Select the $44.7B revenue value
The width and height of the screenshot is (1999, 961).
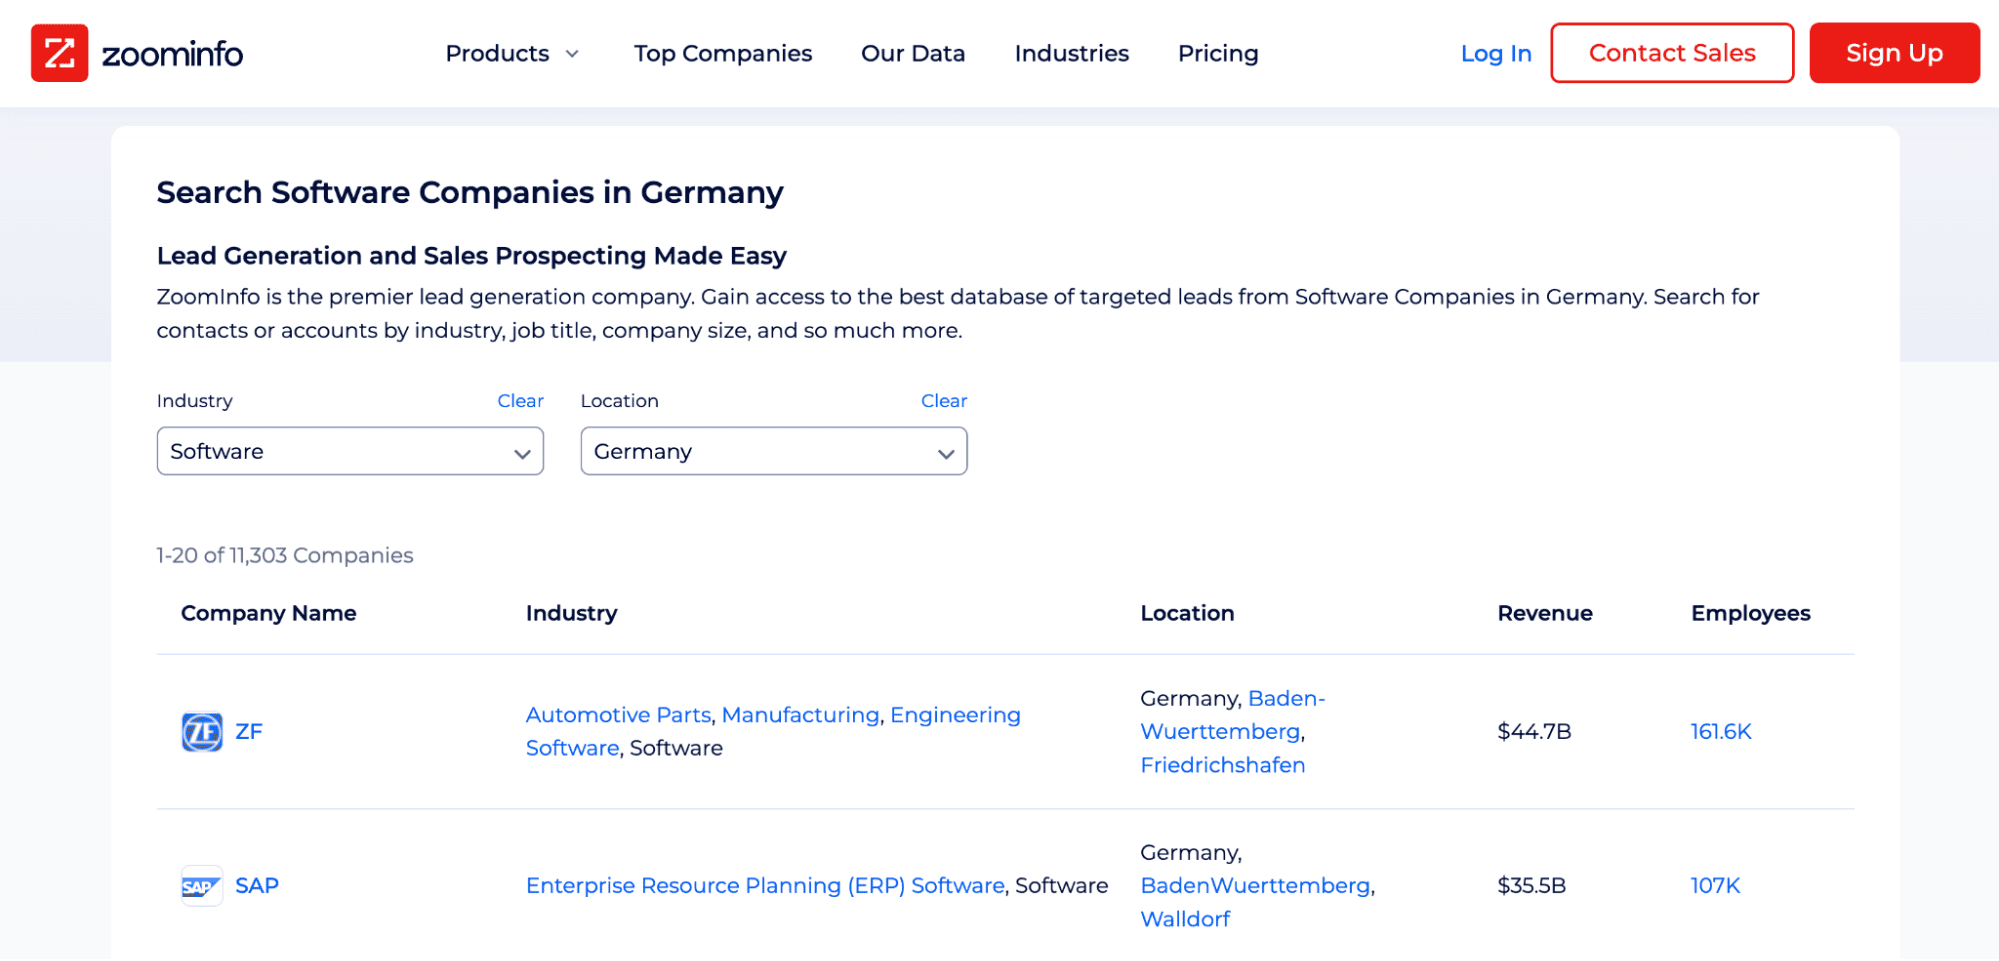click(1534, 732)
